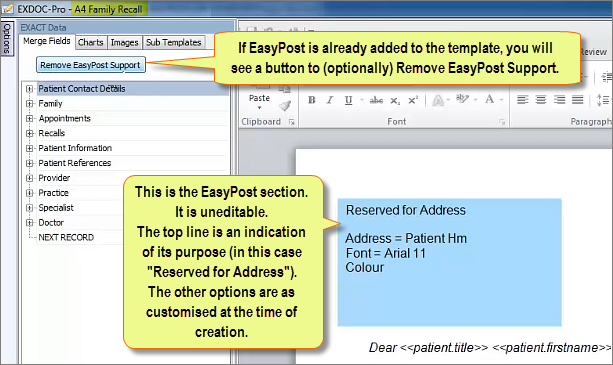Select the Recalls tree item
Screen dimensions: 613x365
52,133
